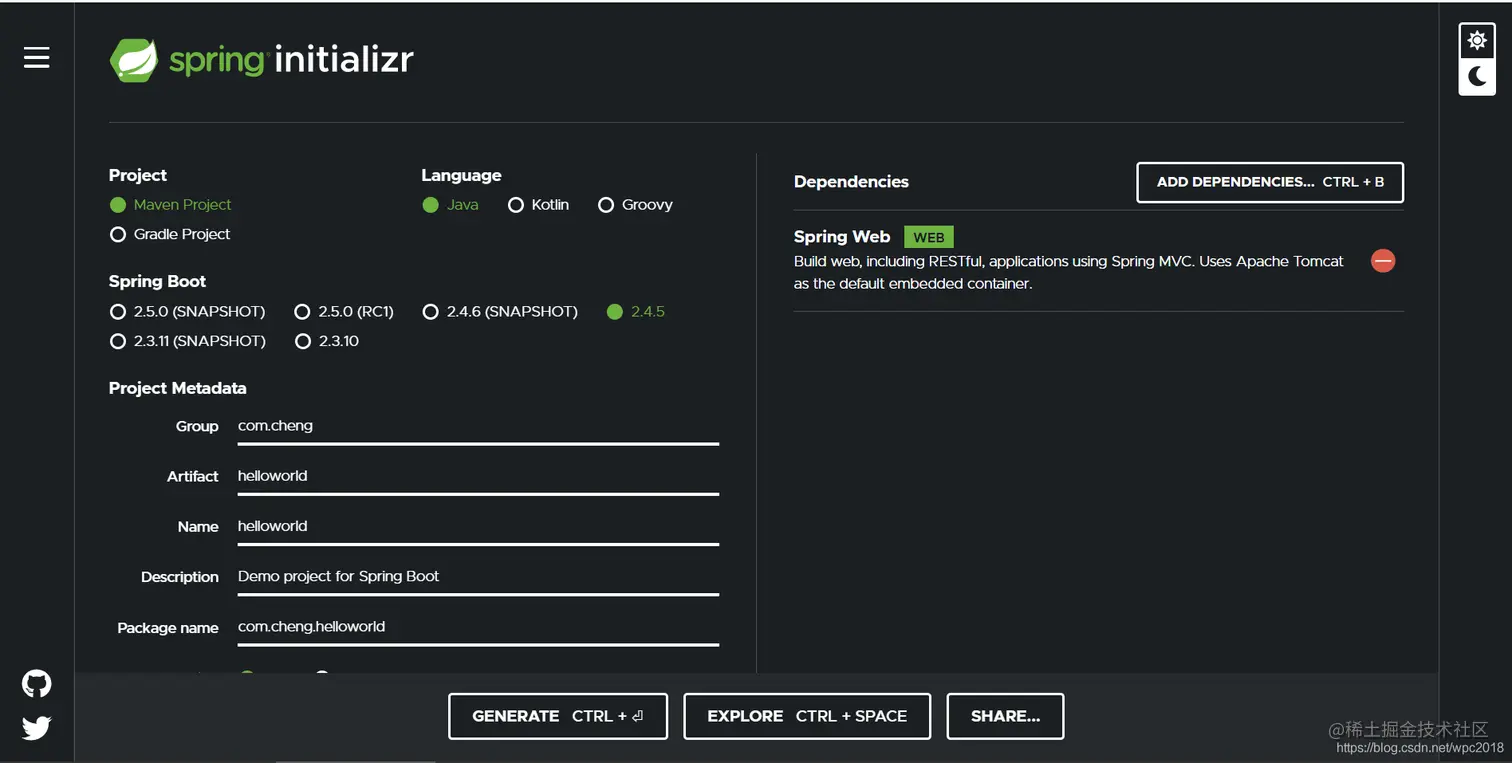Click the Package name input field
Screen dimensions: 1512x763
(478, 628)
